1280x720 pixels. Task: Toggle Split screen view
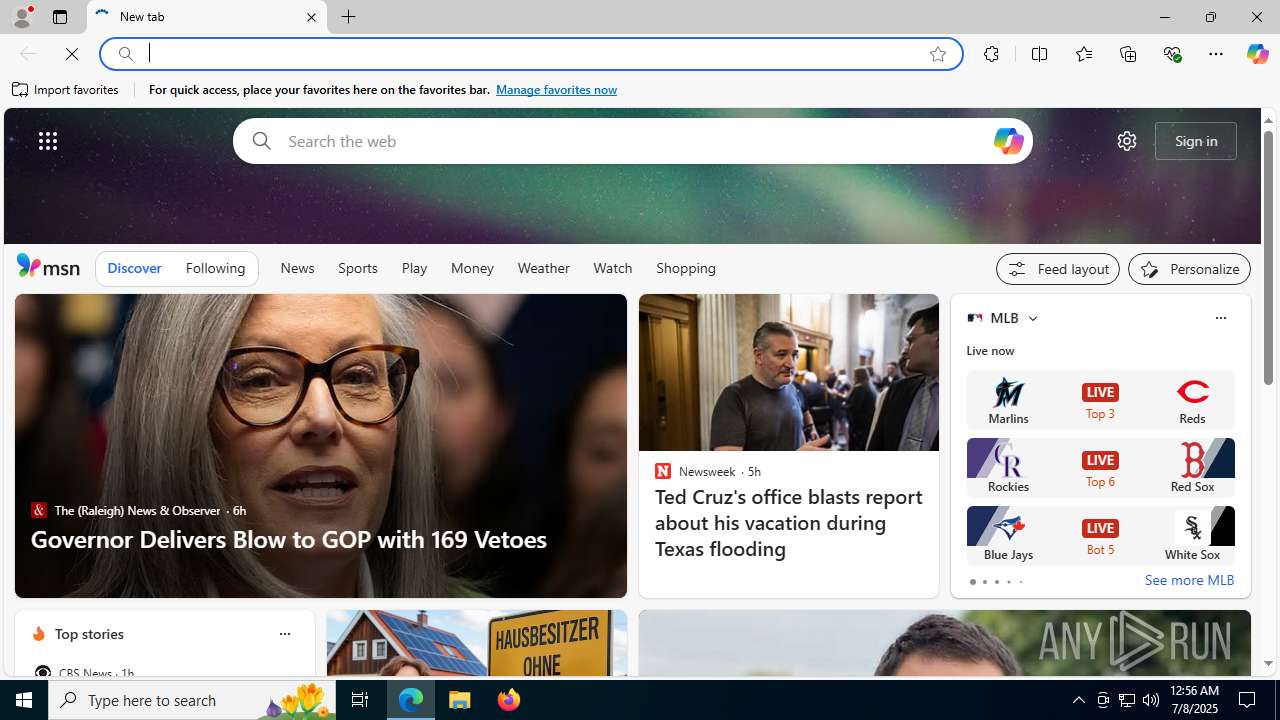(1039, 54)
